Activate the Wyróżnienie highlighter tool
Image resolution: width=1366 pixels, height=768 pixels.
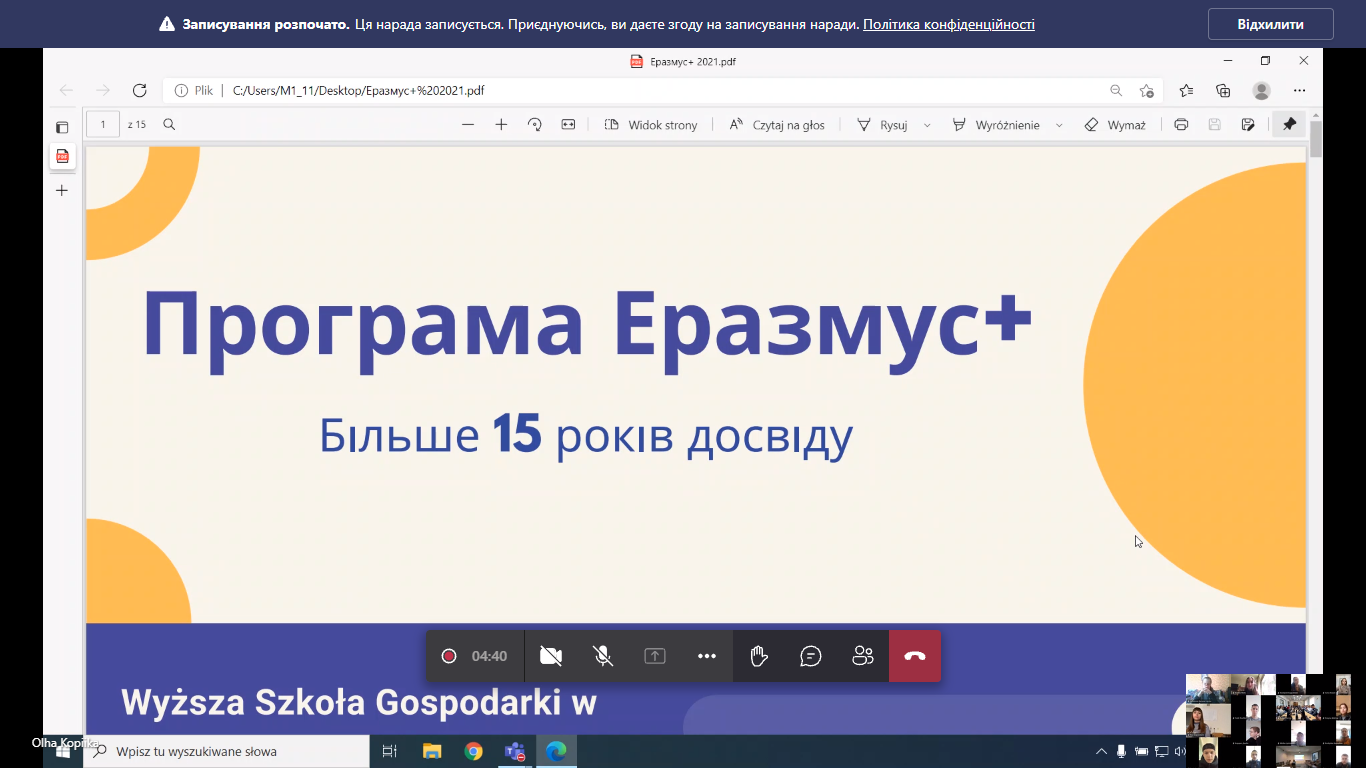[995, 125]
